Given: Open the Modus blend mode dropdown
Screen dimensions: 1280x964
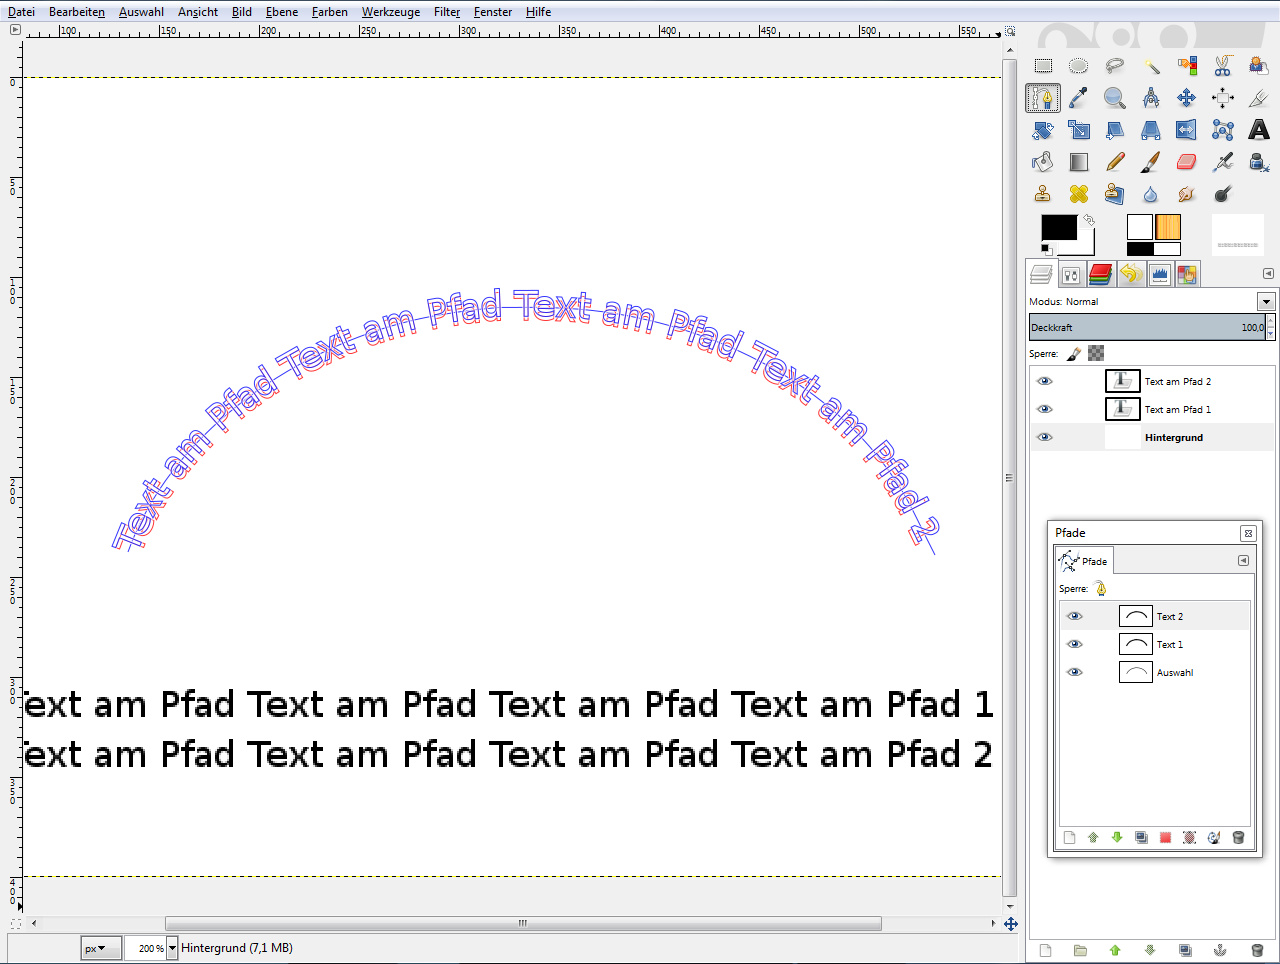Looking at the screenshot, I should (1266, 301).
